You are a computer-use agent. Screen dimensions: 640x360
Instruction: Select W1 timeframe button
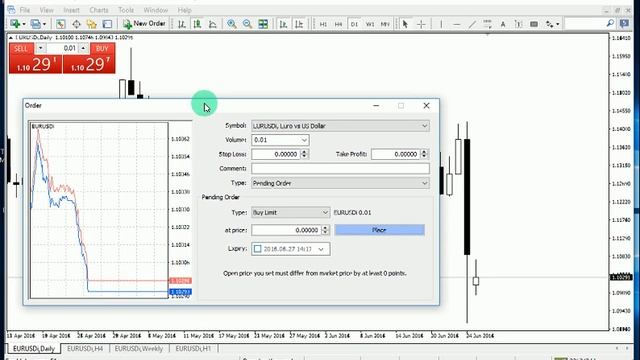coord(369,24)
